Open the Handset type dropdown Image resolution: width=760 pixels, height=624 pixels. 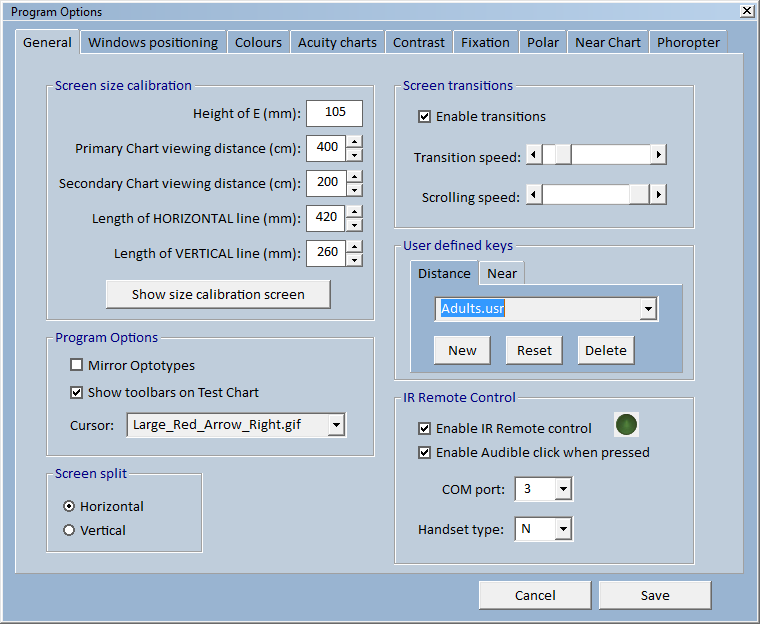point(563,529)
